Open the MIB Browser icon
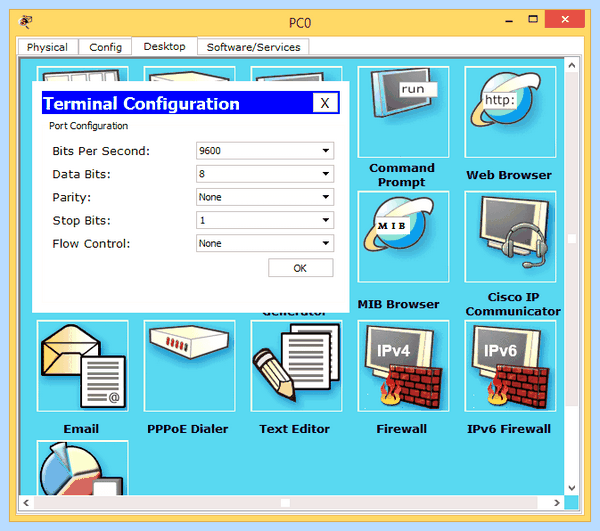 (x=403, y=236)
